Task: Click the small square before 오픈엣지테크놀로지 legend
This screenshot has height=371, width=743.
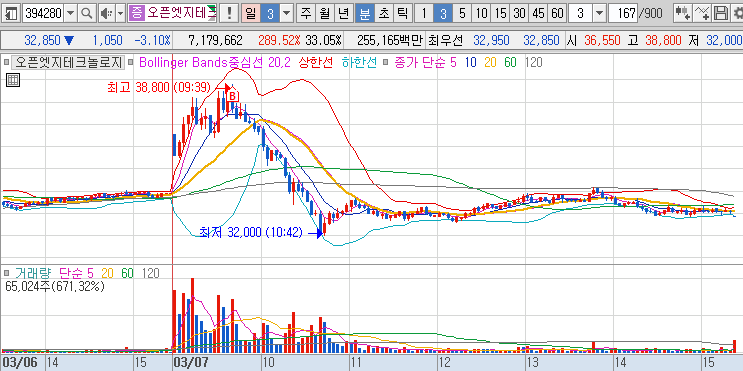Action: [x=6, y=62]
